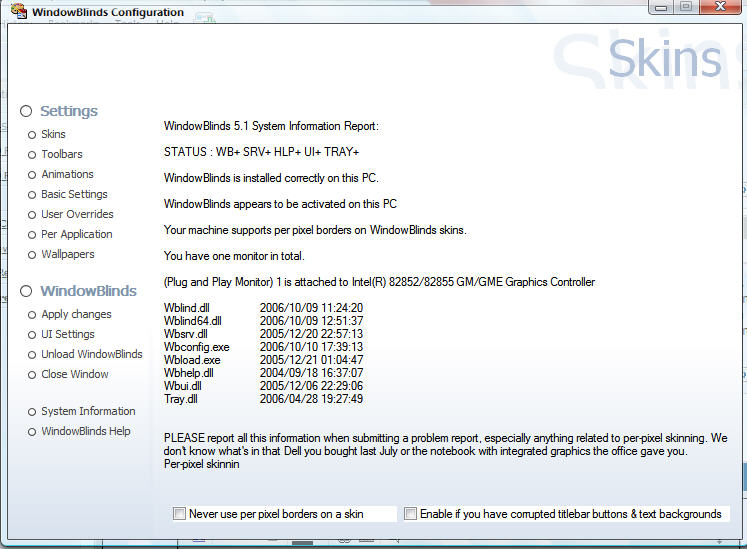Select User Overrides in the sidebar
Screen dimensions: 747x549
pyautogui.click(x=77, y=214)
